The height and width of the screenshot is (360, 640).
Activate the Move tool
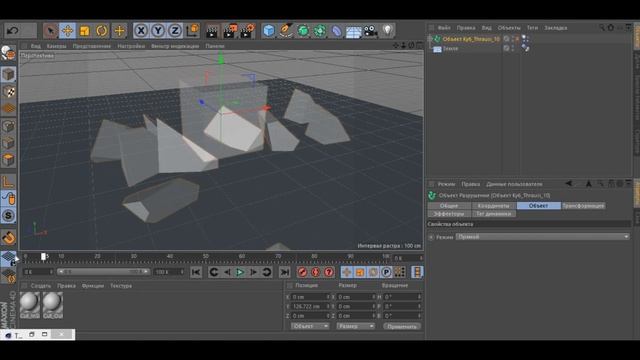tap(67, 31)
